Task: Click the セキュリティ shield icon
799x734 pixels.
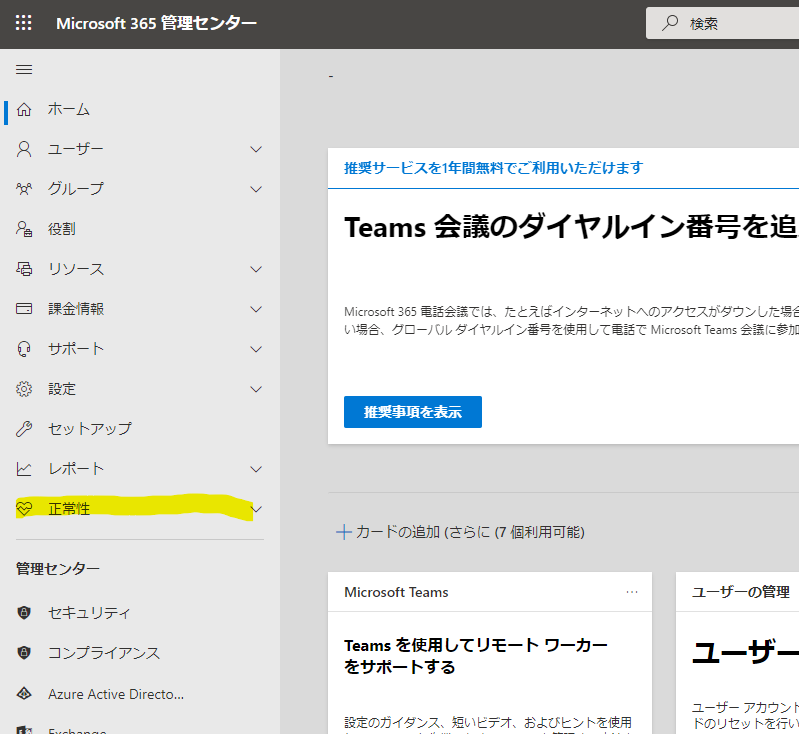Action: (x=24, y=612)
